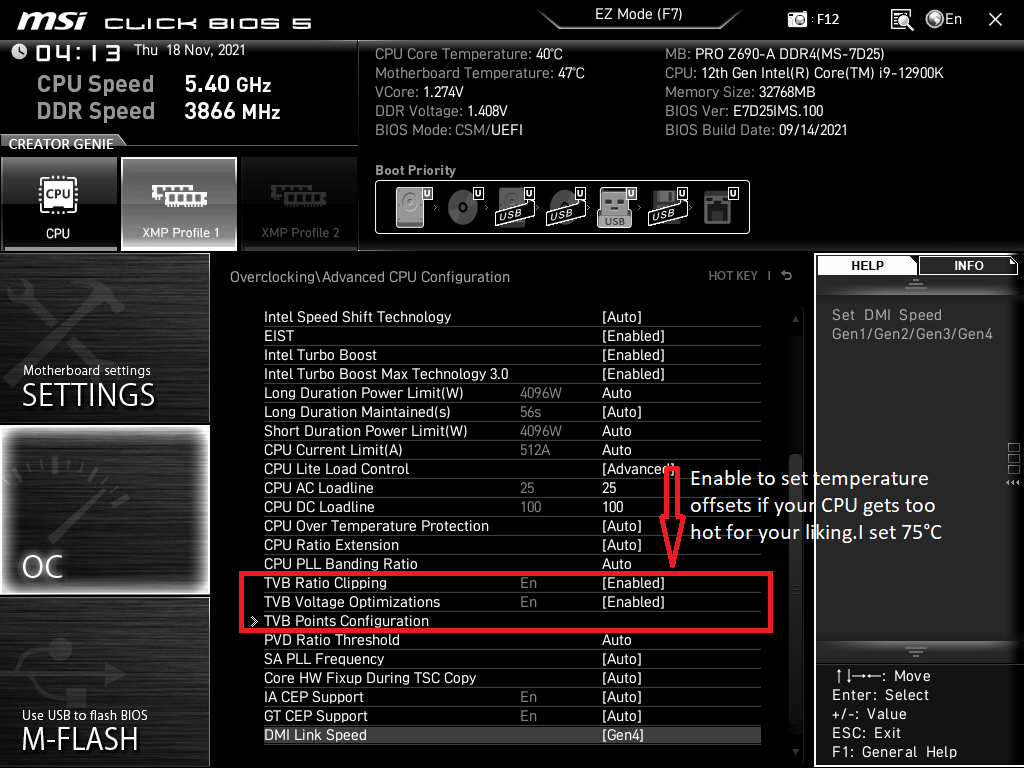Open the GT CEP Support Auto value
1024x768 pixels.
(x=622, y=716)
